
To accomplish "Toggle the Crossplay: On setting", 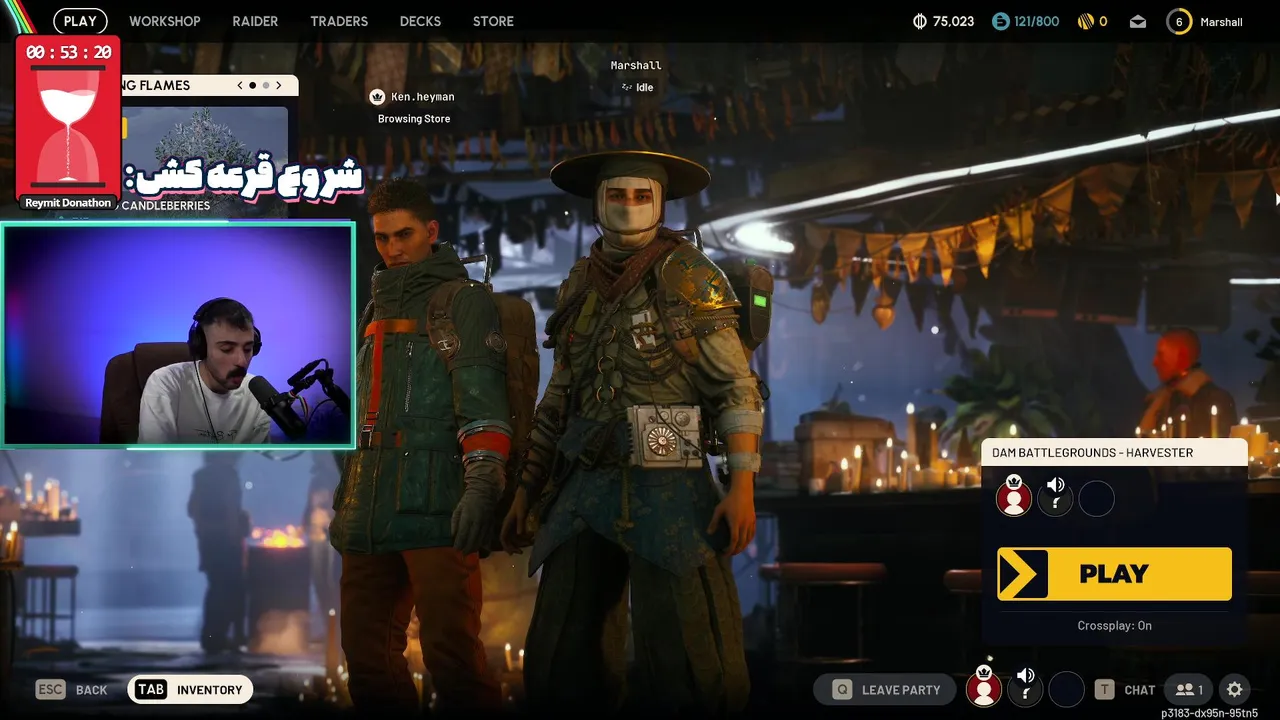I will (x=1114, y=625).
